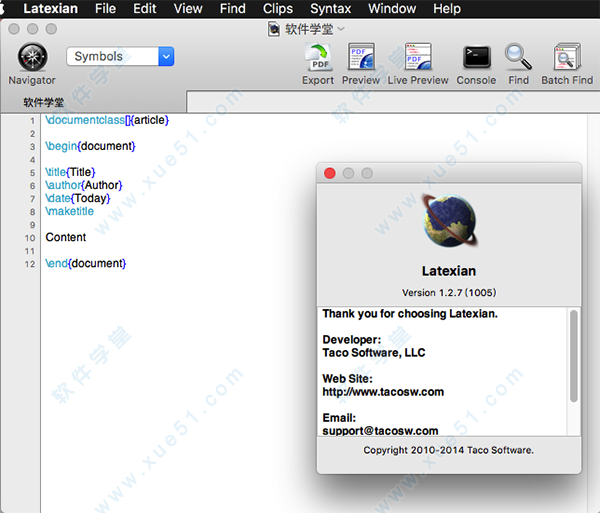The image size is (600, 513).
Task: Click the \title{Title} line
Action: point(70,172)
